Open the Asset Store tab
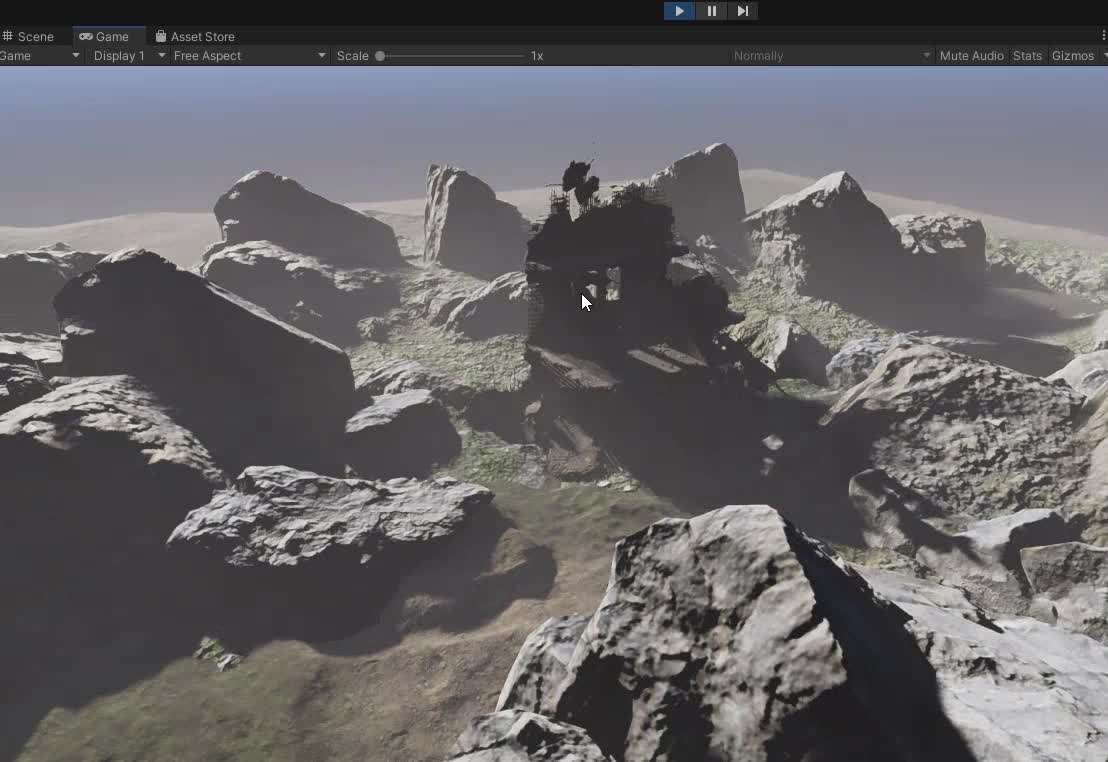This screenshot has width=1108, height=762. point(195,37)
